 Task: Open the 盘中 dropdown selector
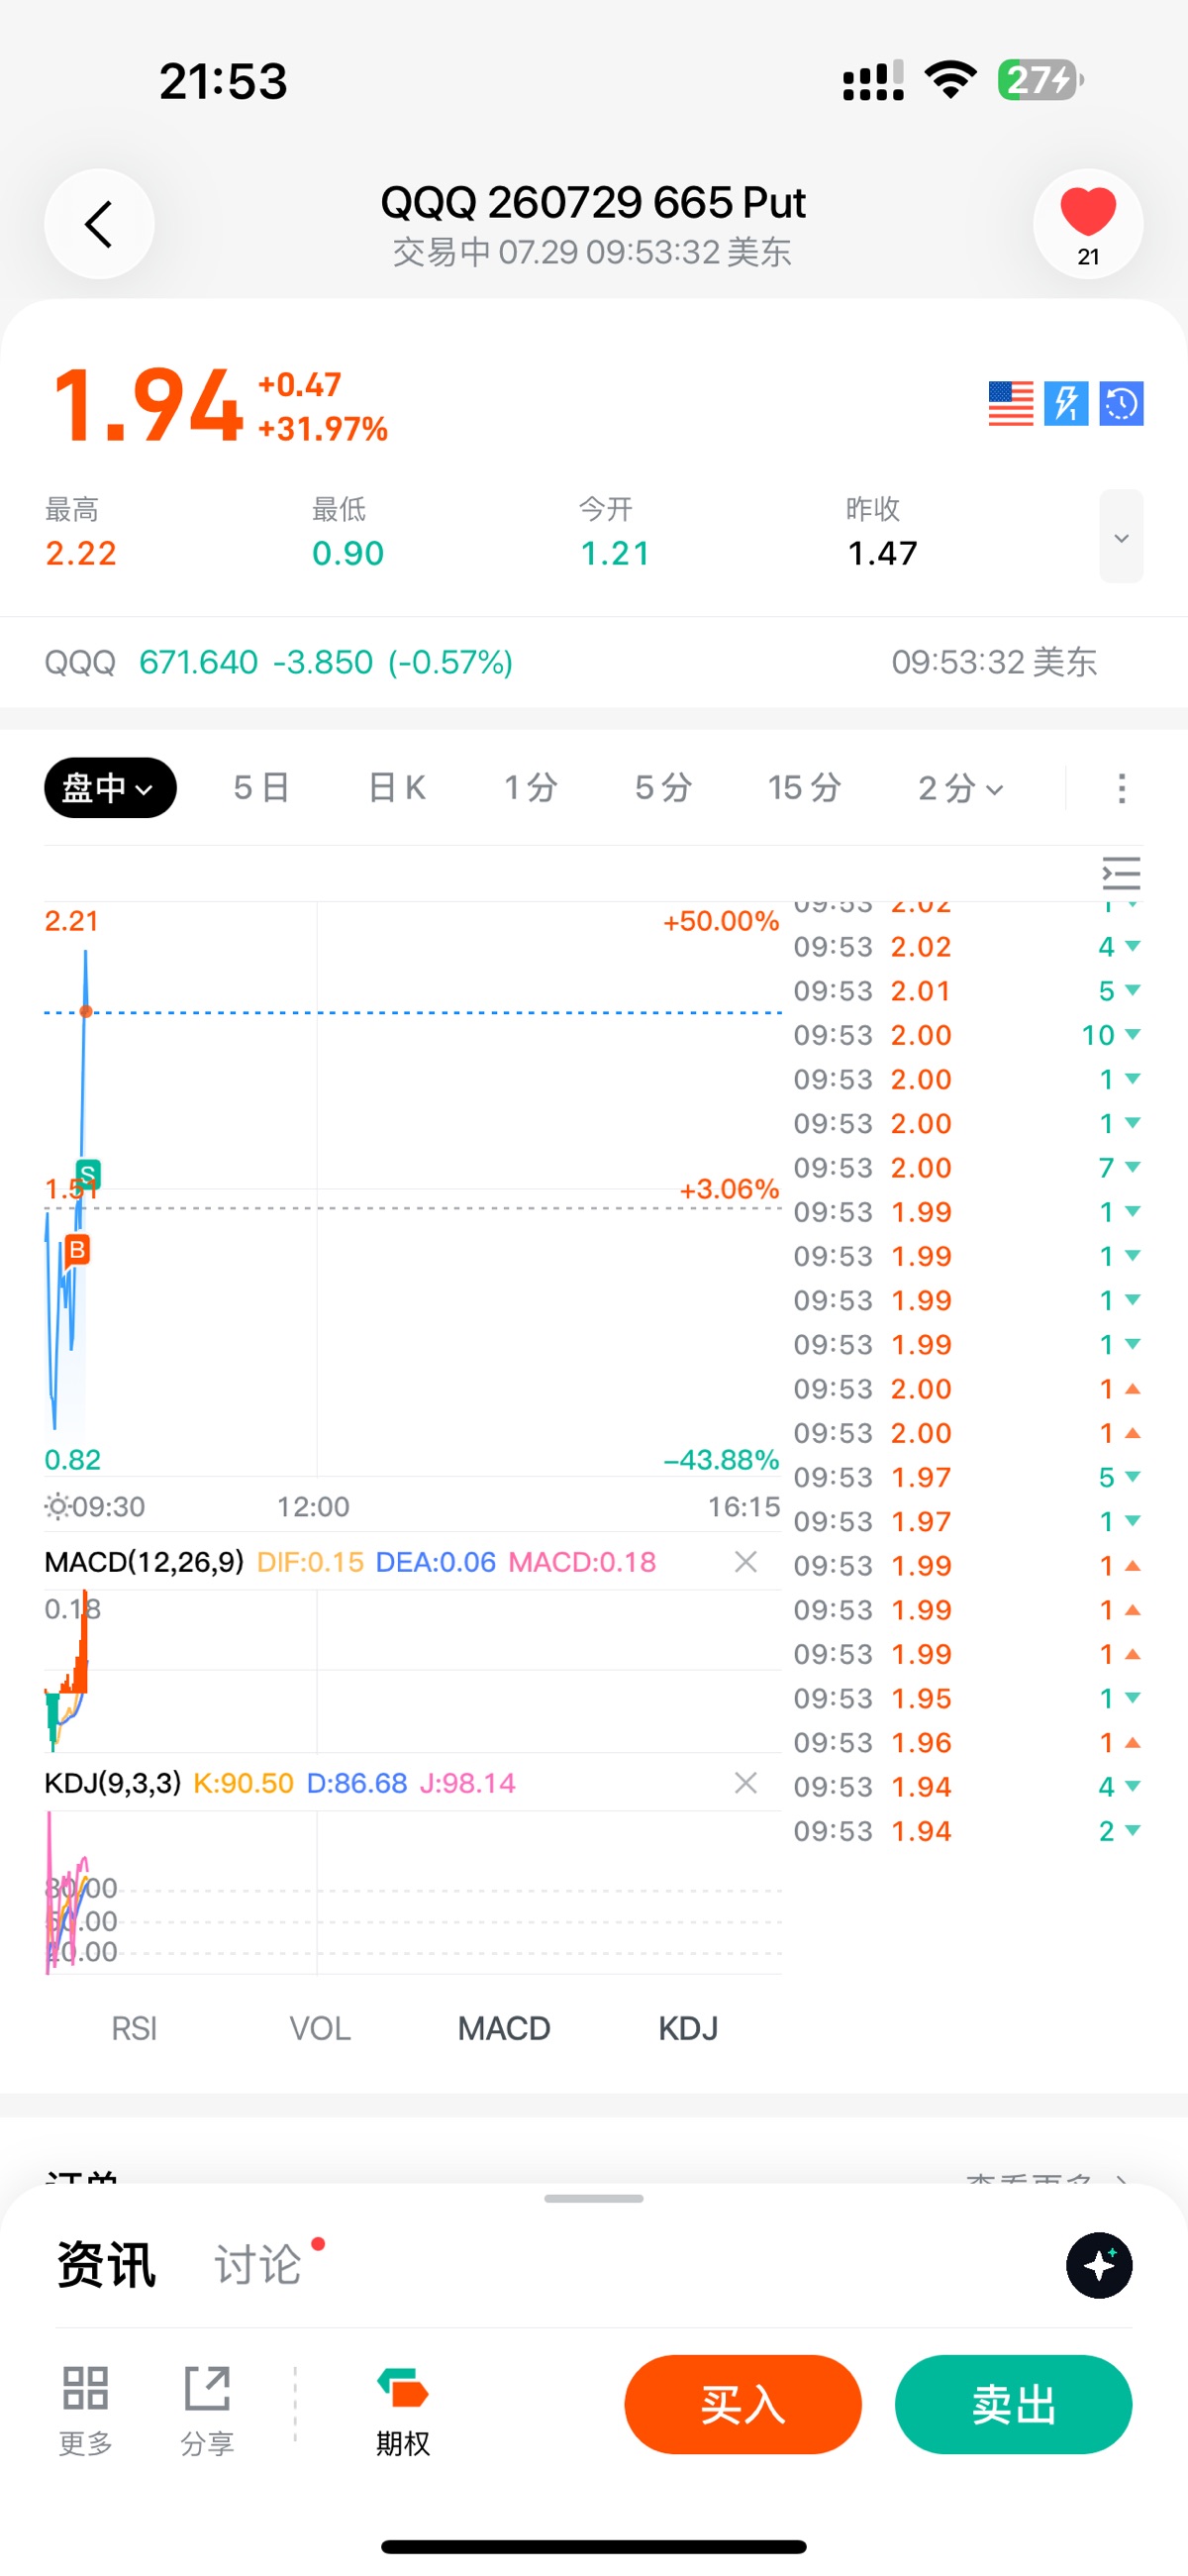pyautogui.click(x=110, y=788)
